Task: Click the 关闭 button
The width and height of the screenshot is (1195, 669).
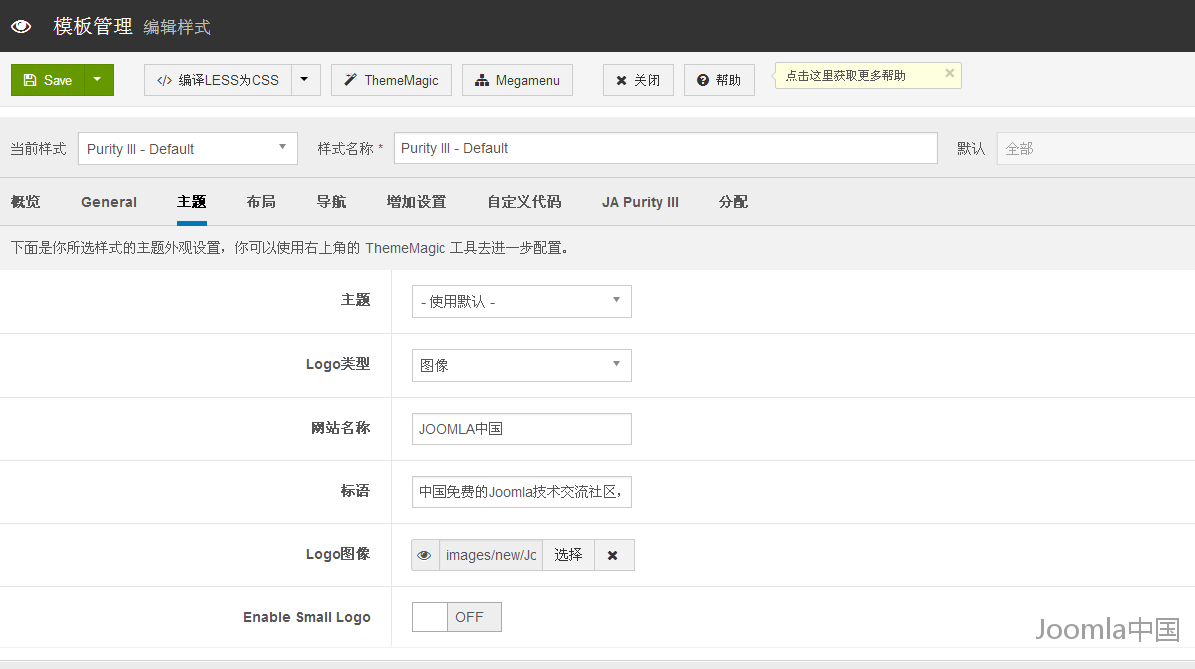Action: click(638, 80)
